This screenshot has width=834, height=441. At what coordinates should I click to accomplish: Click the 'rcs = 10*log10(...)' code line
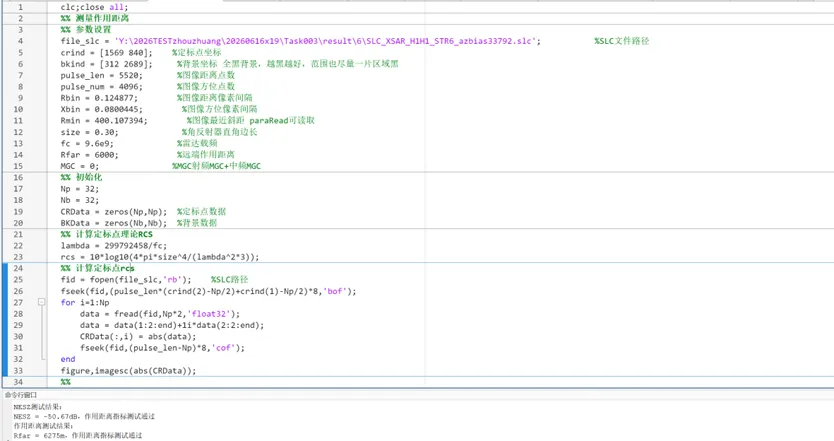tap(160, 257)
